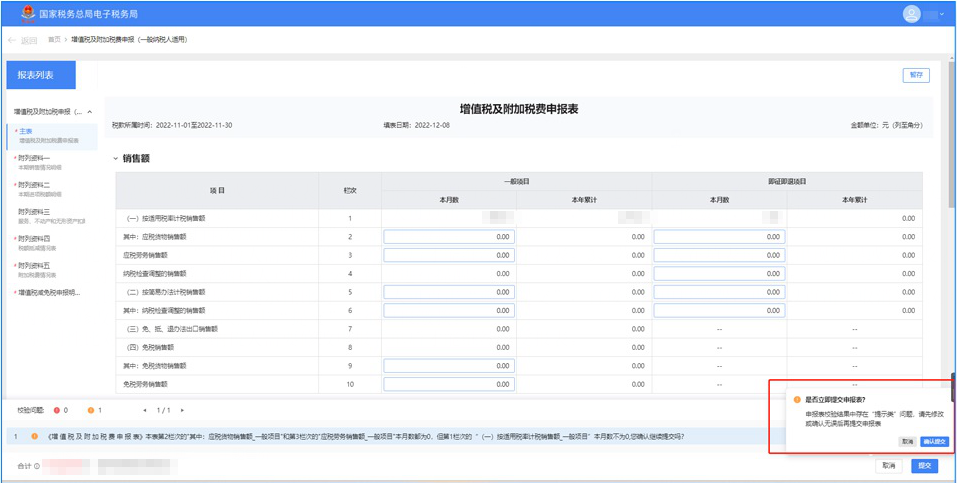Collapse 增值税及附加税申报 tree group
957x483 pixels.
click(90, 112)
